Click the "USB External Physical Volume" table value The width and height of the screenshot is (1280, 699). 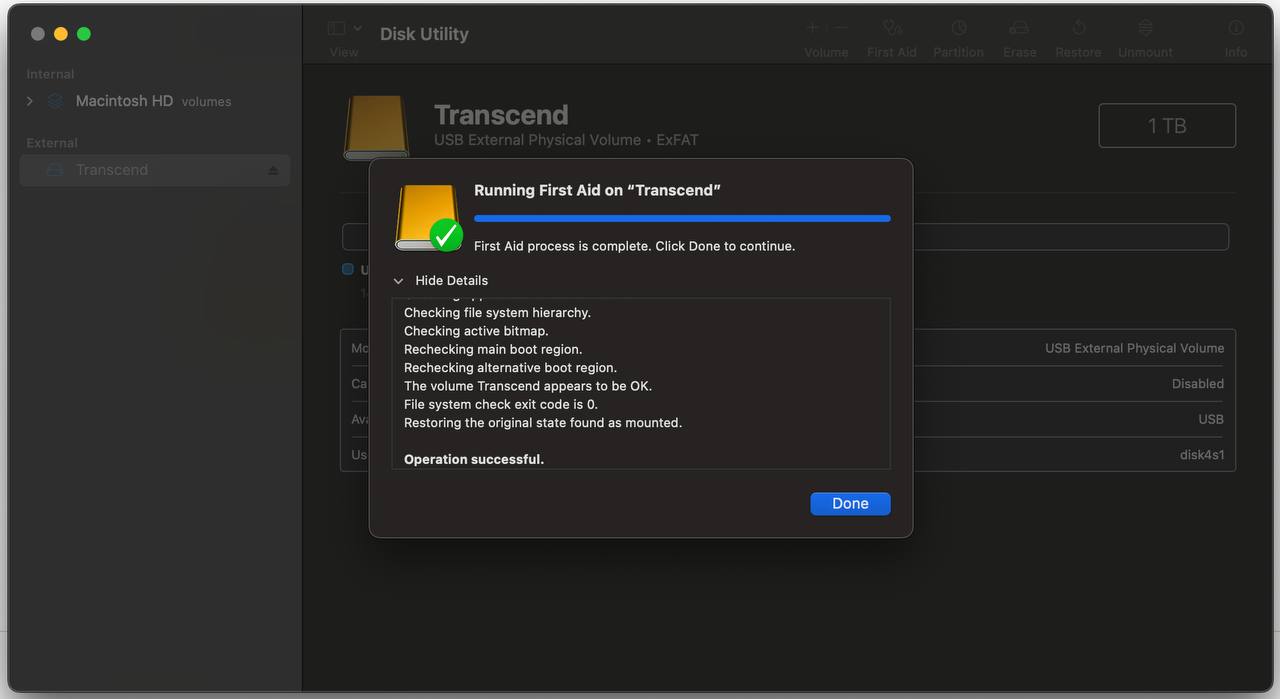point(1134,349)
